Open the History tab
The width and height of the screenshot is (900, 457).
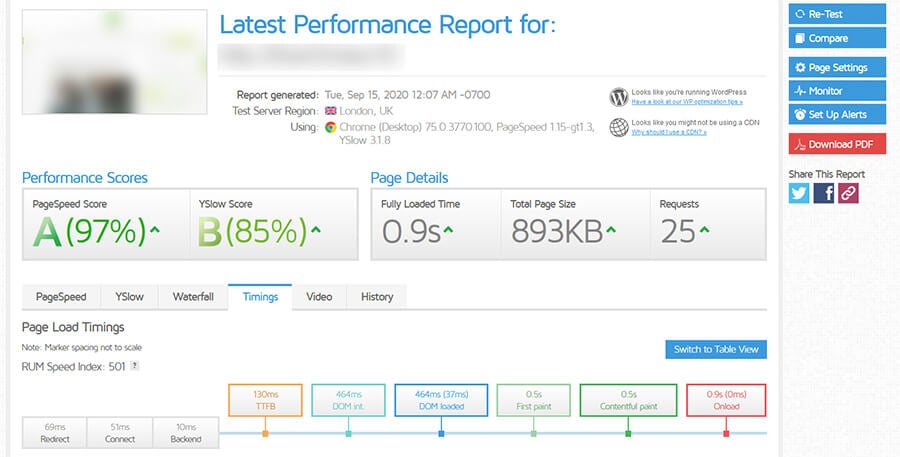(x=377, y=297)
